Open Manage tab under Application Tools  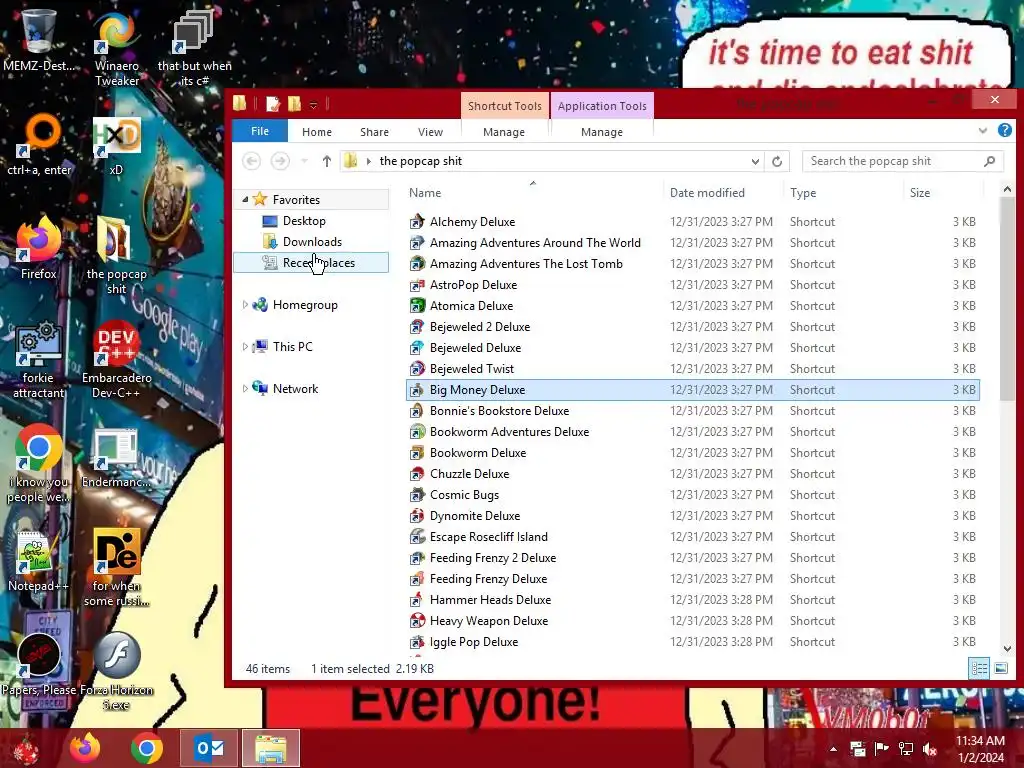[602, 132]
